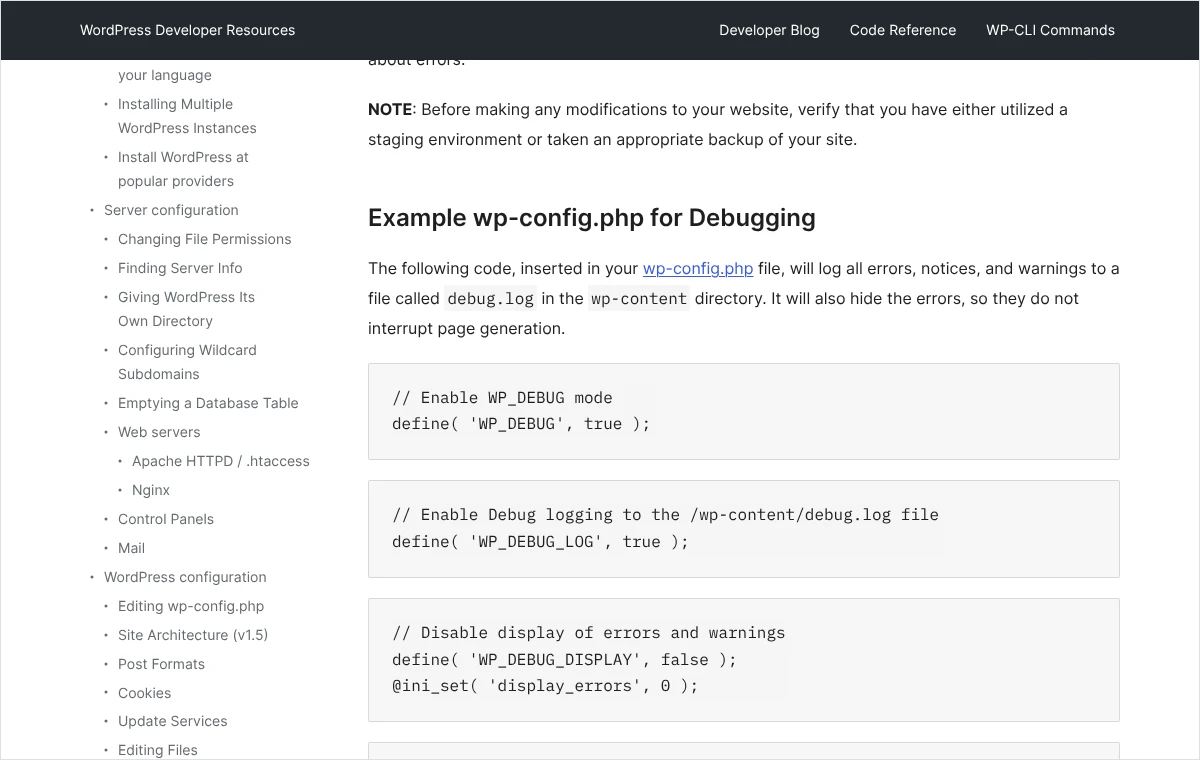This screenshot has height=760, width=1200.
Task: Open the Cookies sidebar link
Action: click(x=144, y=693)
